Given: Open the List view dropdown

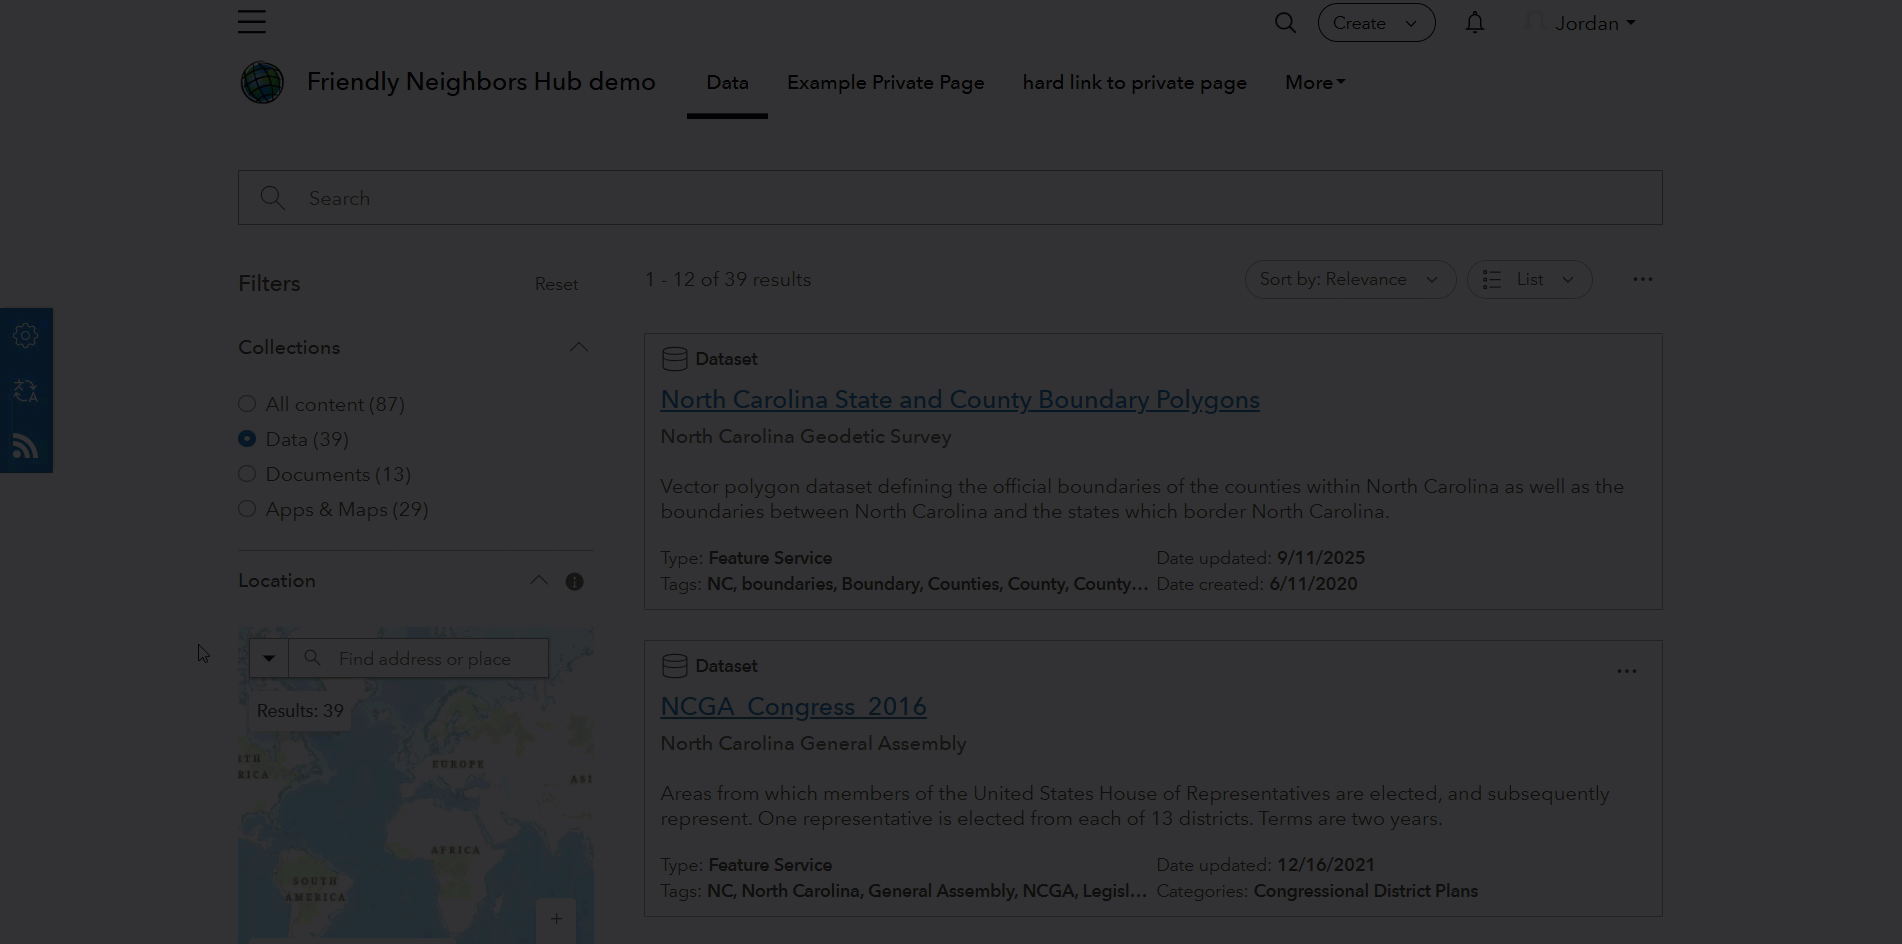Looking at the screenshot, I should click(1529, 279).
